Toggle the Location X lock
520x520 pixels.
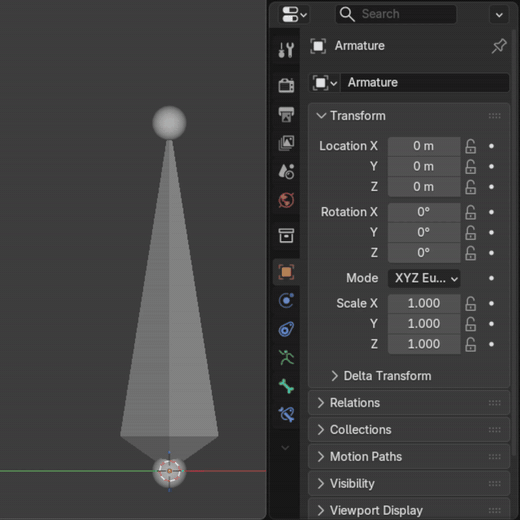(470, 146)
